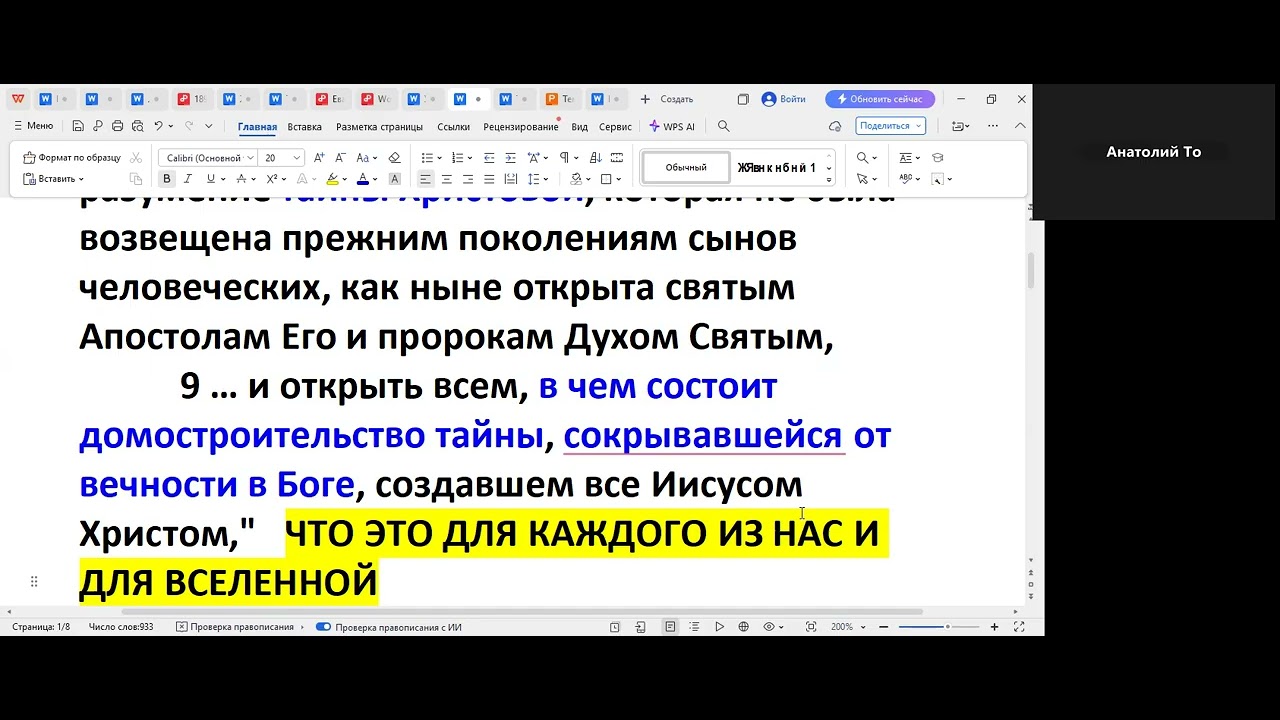This screenshot has width=1280, height=720.
Task: Click the Print icon
Action: (x=117, y=126)
